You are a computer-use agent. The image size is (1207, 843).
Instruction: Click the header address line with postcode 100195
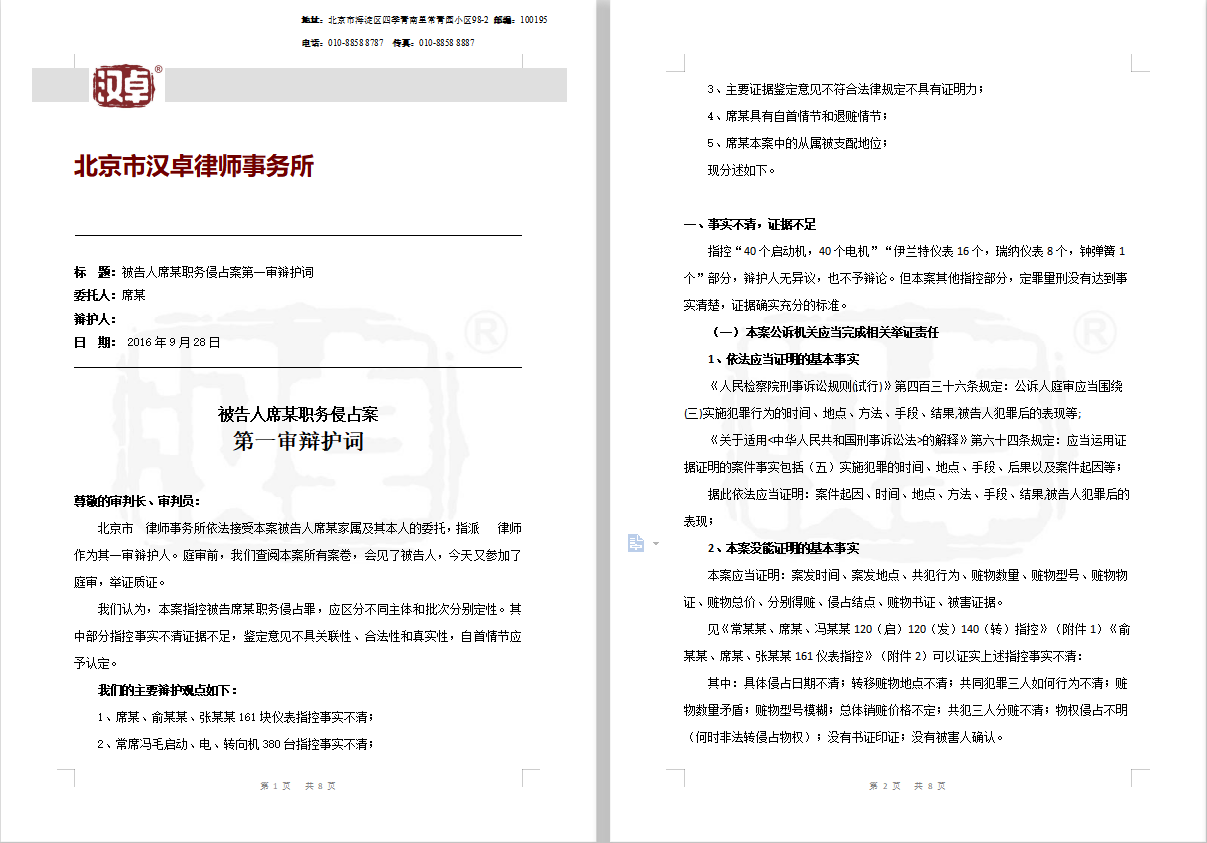[x=424, y=20]
